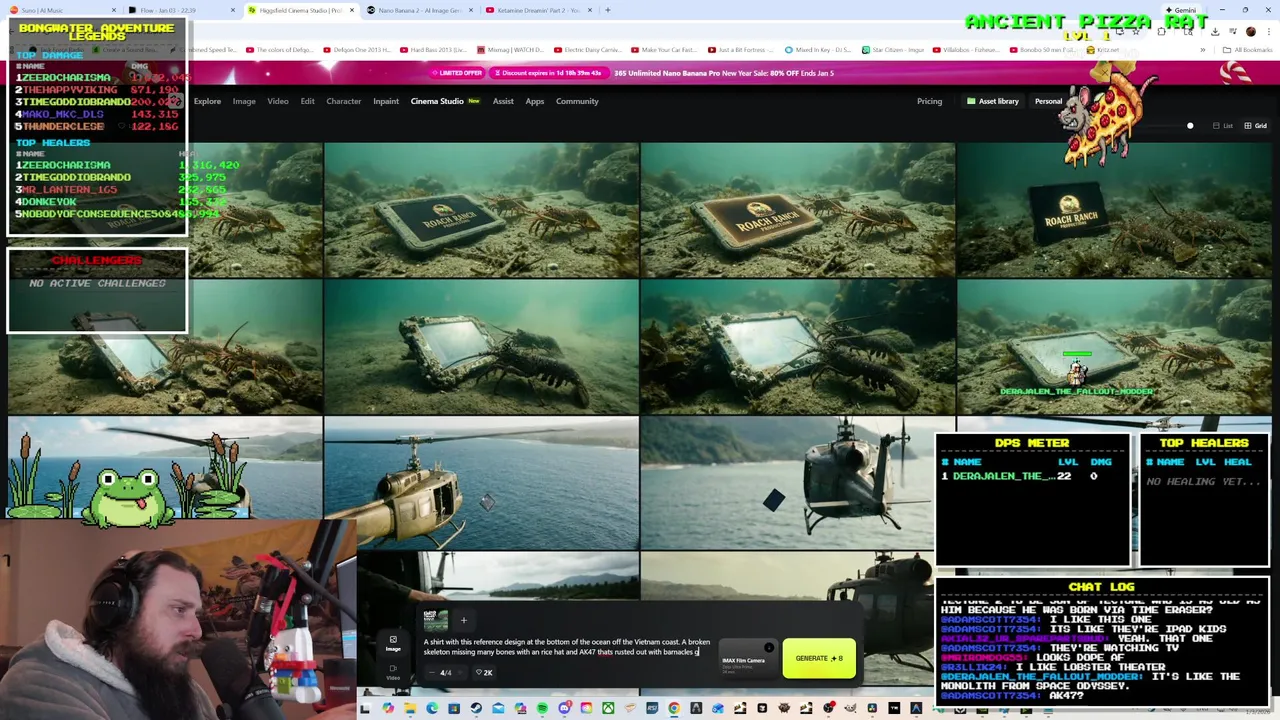Open Steam from the taskbar
Screen dimensions: 1280x720
coord(476,708)
